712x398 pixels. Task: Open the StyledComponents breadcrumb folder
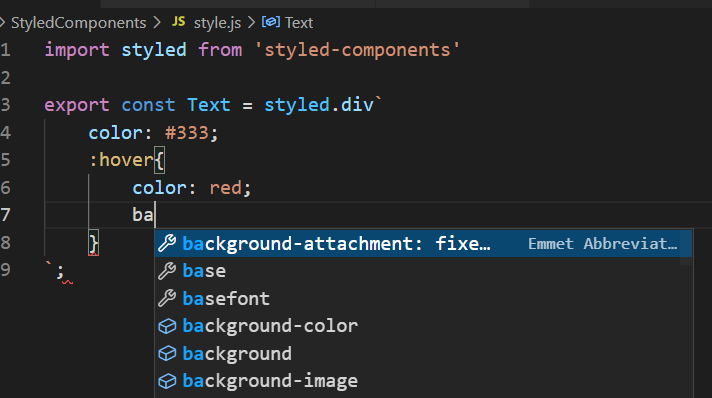(x=79, y=23)
